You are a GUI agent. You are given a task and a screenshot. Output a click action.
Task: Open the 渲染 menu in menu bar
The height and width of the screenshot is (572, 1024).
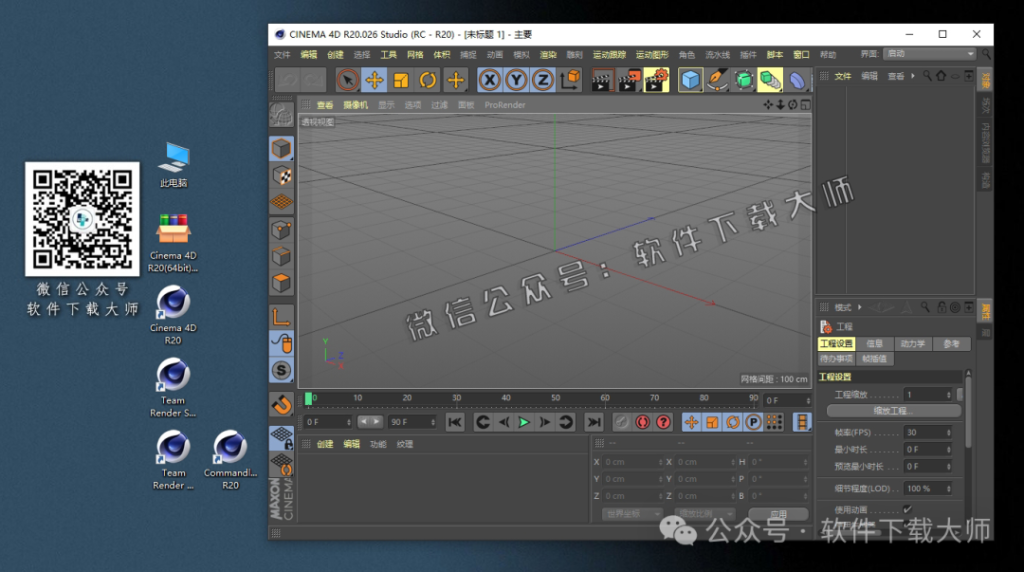(x=548, y=55)
